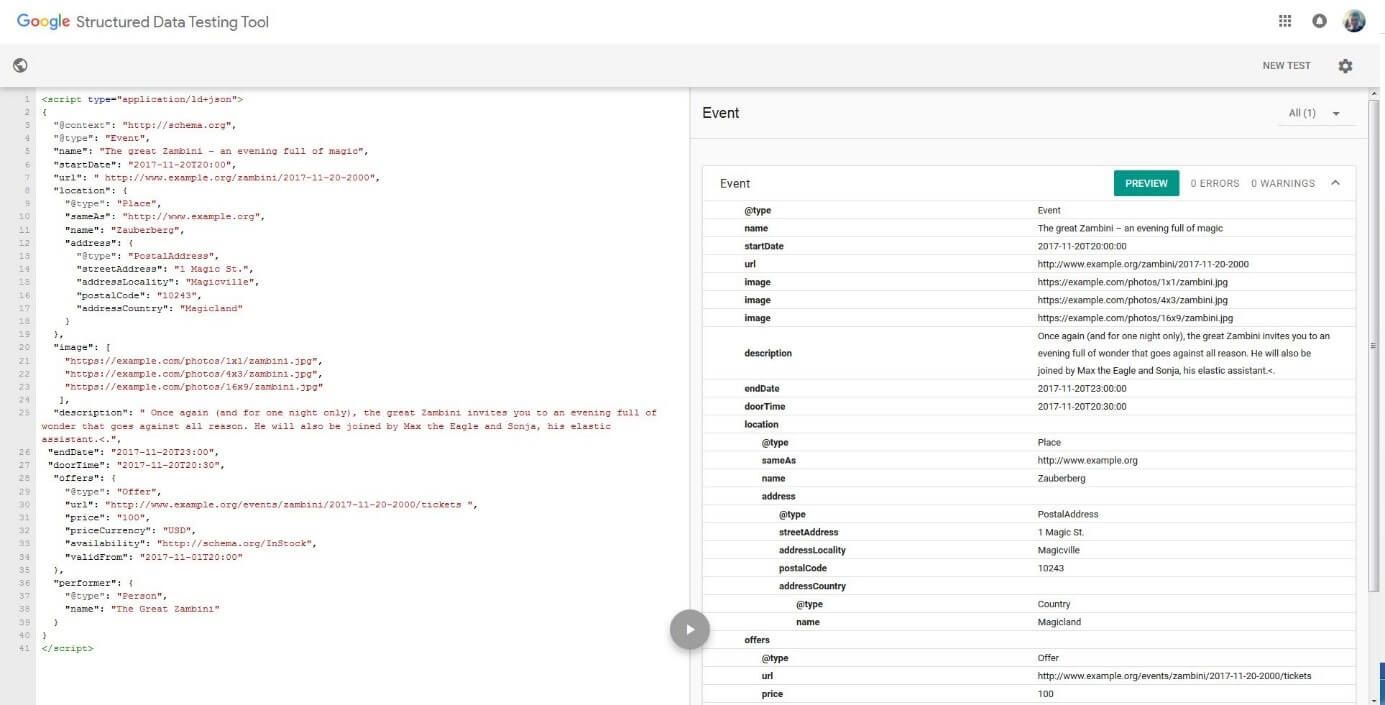The width and height of the screenshot is (1385, 705).
Task: Click image value 1x1/zambini.jpg
Action: pyautogui.click(x=1132, y=282)
